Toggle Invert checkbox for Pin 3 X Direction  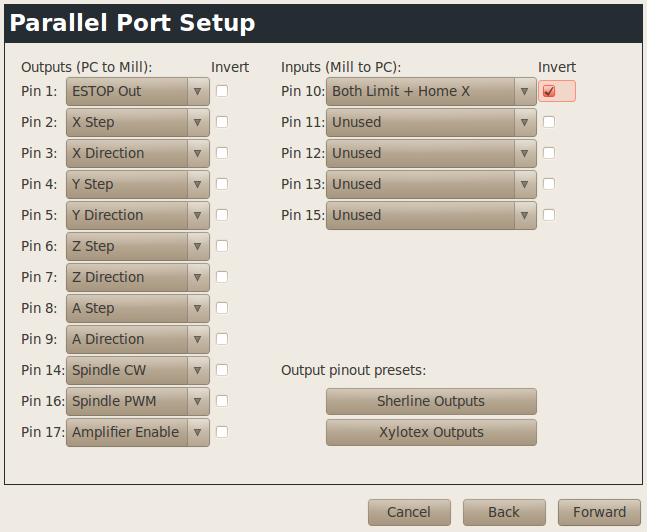tap(222, 153)
